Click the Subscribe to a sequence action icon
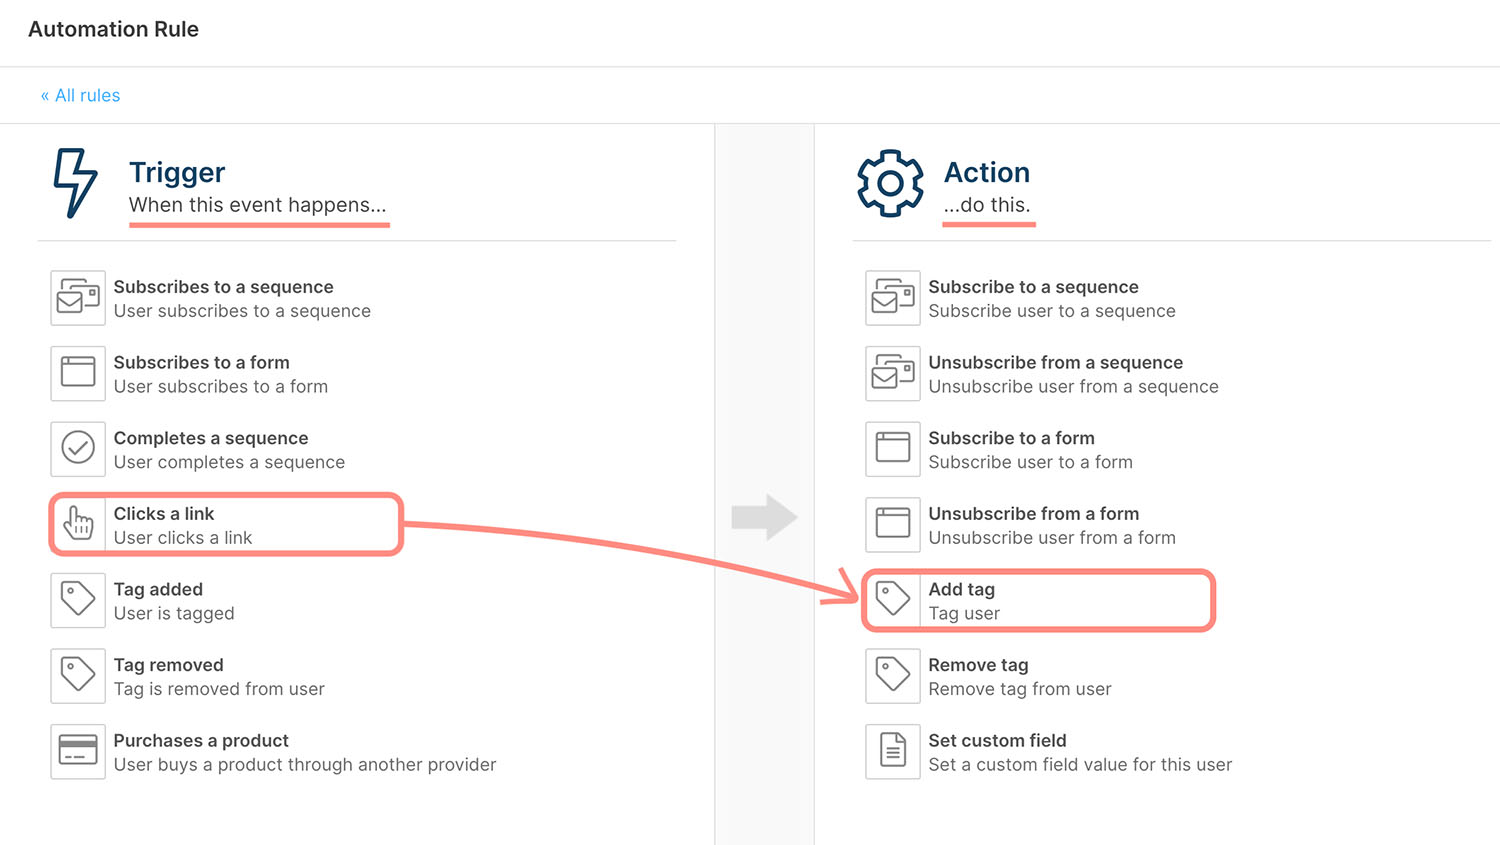The image size is (1500, 845). coord(893,298)
